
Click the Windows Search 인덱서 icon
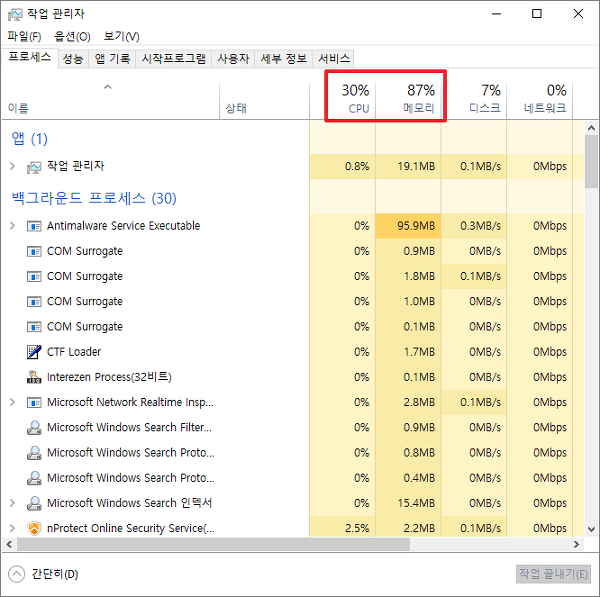(34, 503)
